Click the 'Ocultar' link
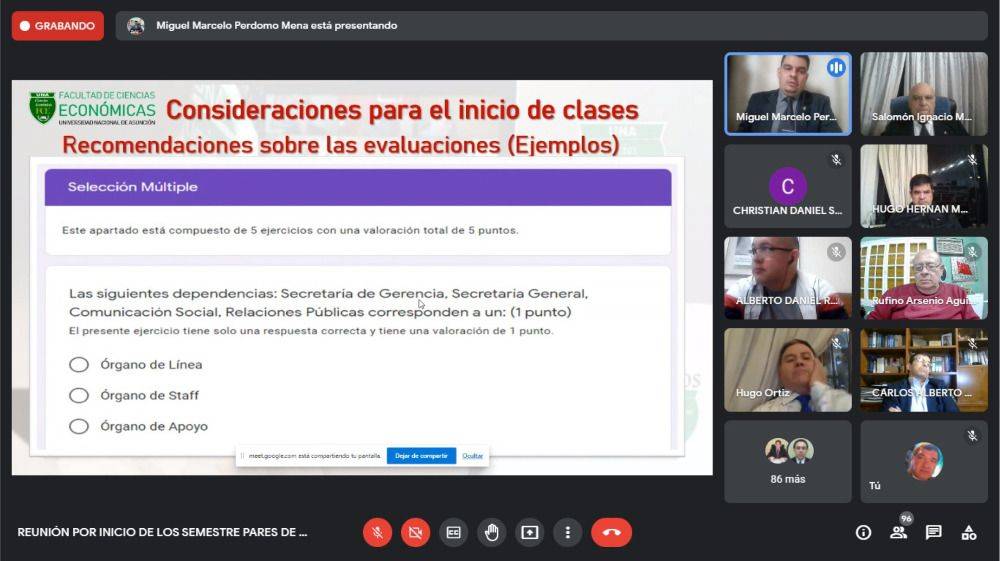 pyautogui.click(x=472, y=456)
